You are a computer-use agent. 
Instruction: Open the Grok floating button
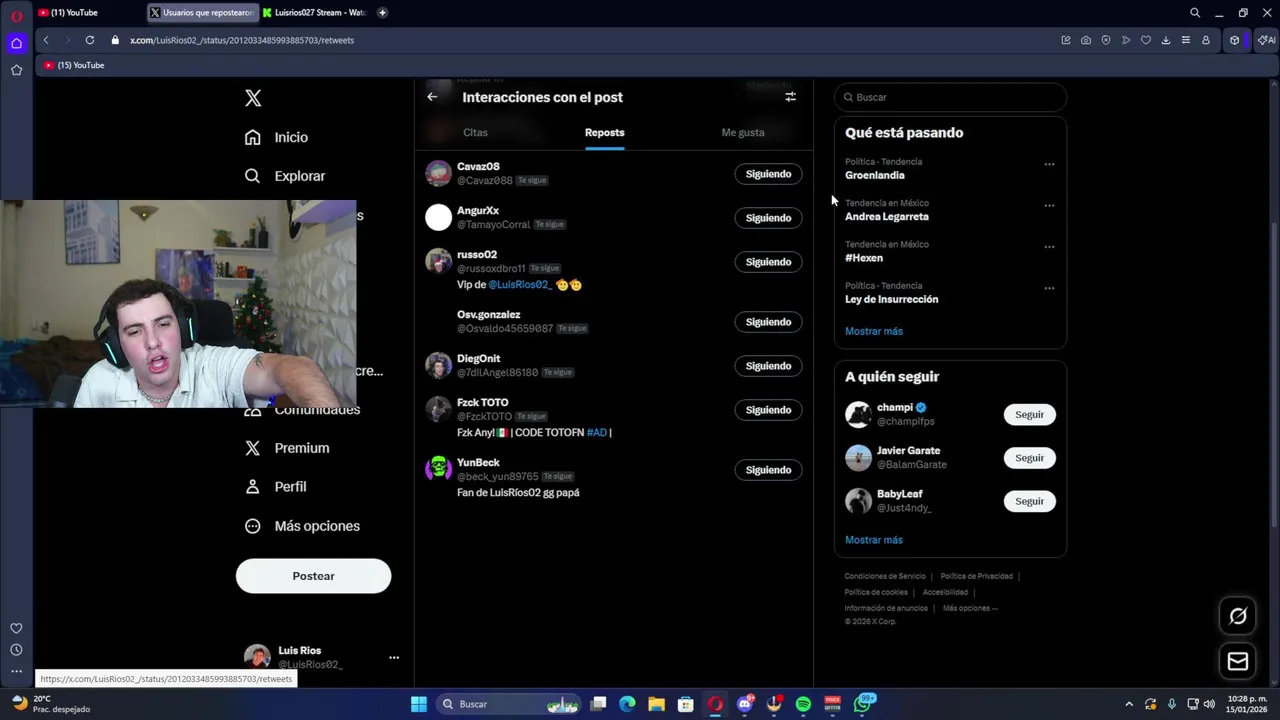[1238, 616]
